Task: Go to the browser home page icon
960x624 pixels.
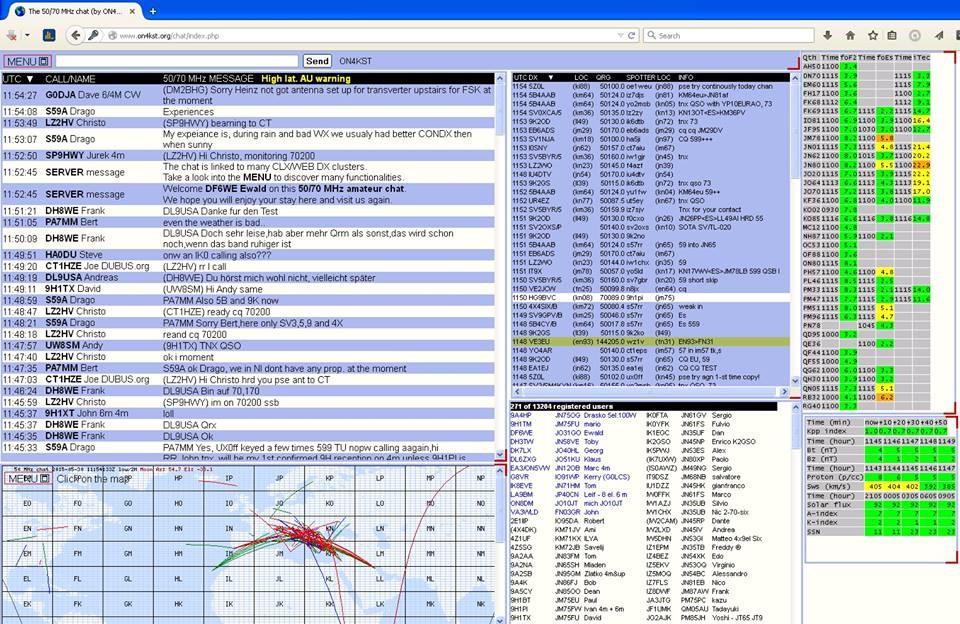Action: pyautogui.click(x=850, y=36)
